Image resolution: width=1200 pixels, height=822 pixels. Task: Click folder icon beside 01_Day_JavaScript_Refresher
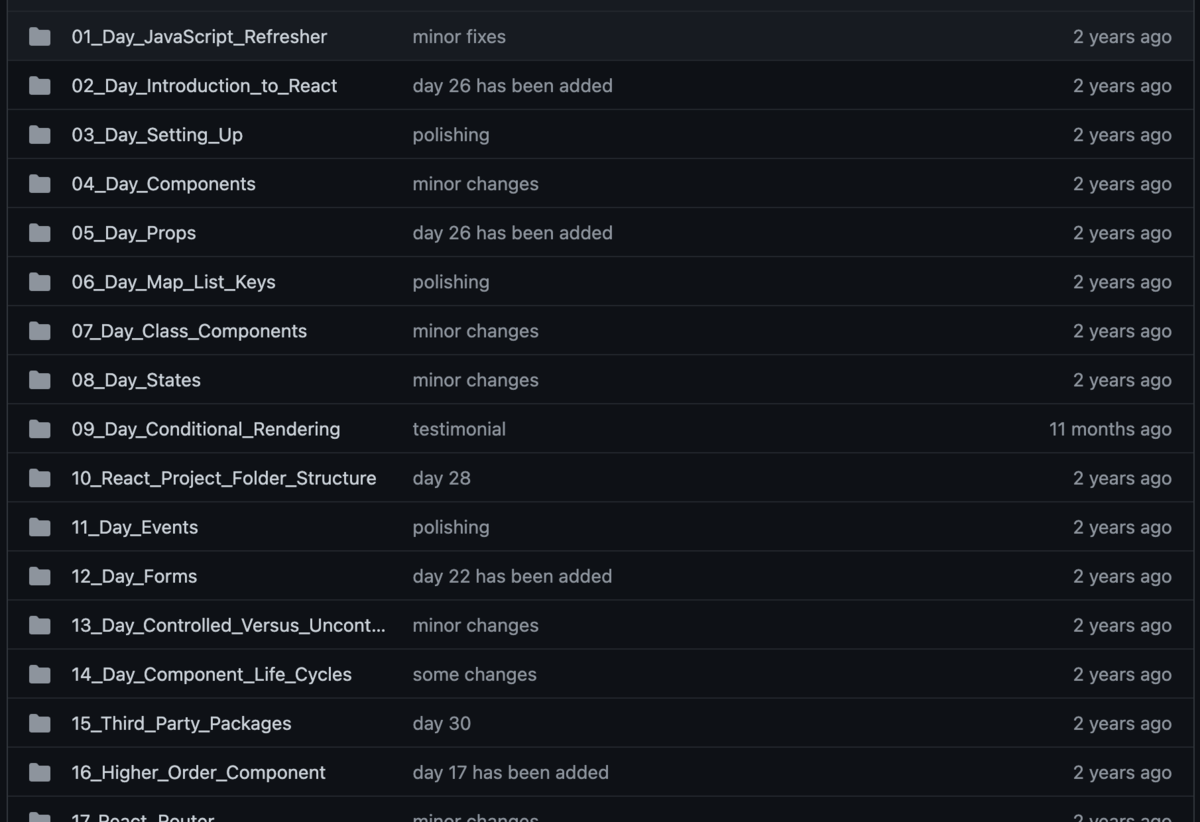pos(40,37)
